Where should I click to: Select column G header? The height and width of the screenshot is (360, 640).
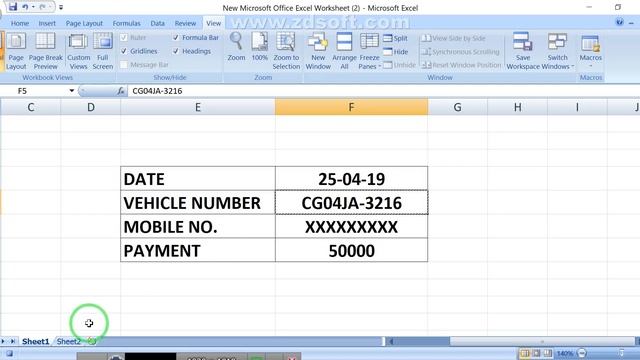click(458, 107)
